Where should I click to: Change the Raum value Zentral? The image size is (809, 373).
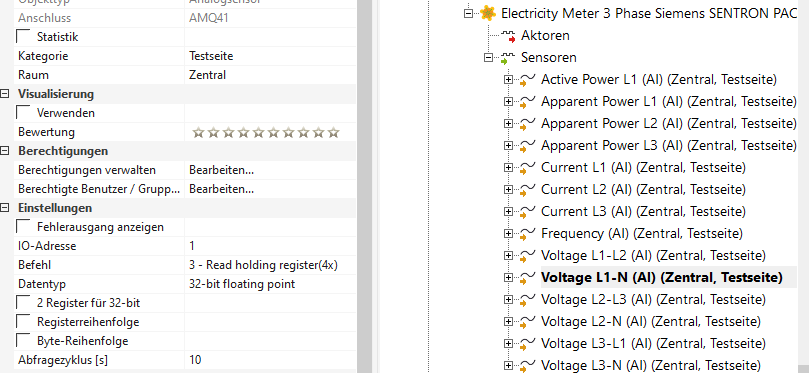pyautogui.click(x=270, y=75)
